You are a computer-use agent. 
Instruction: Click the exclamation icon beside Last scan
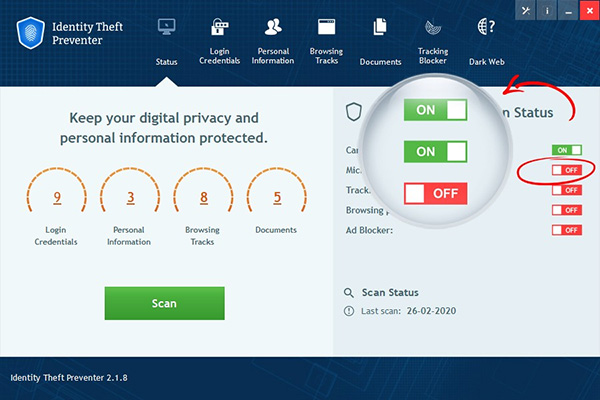[349, 311]
